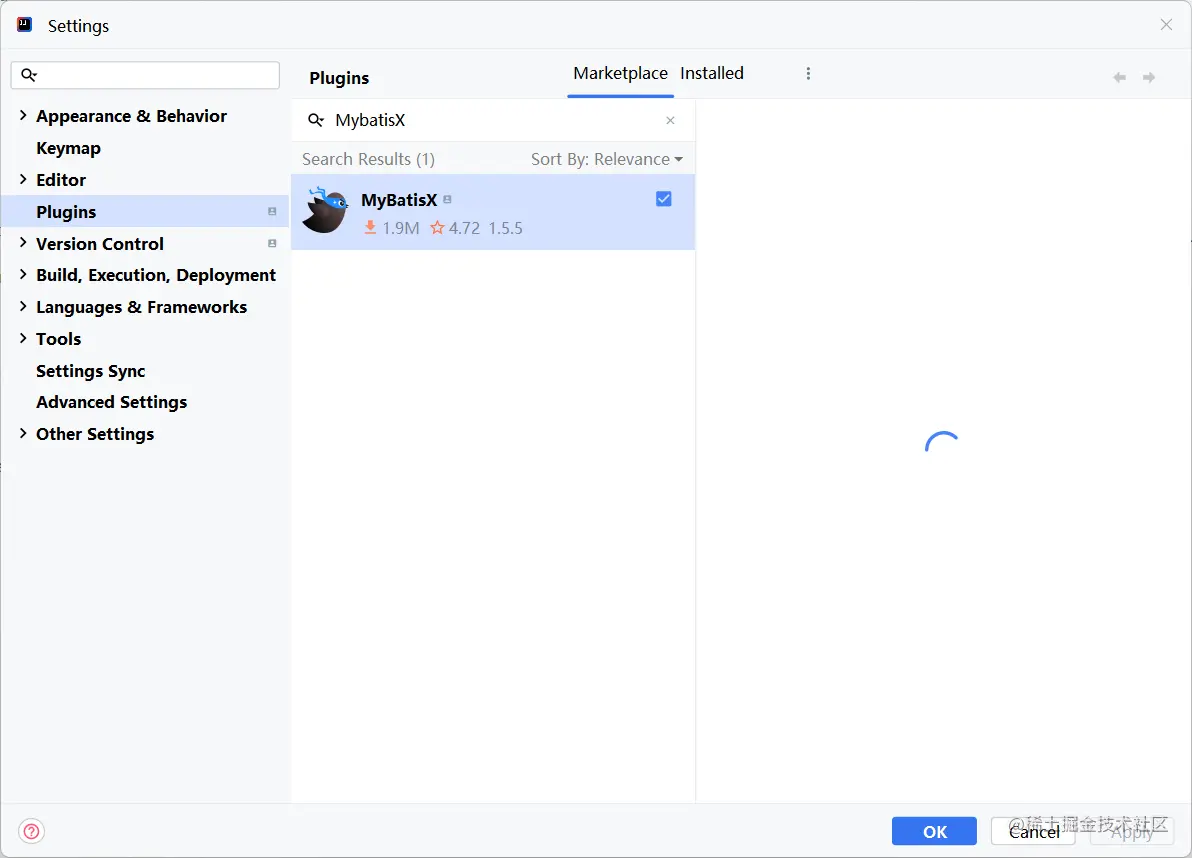Select the MyBatisX plugin name
1192x858 pixels.
(x=399, y=200)
